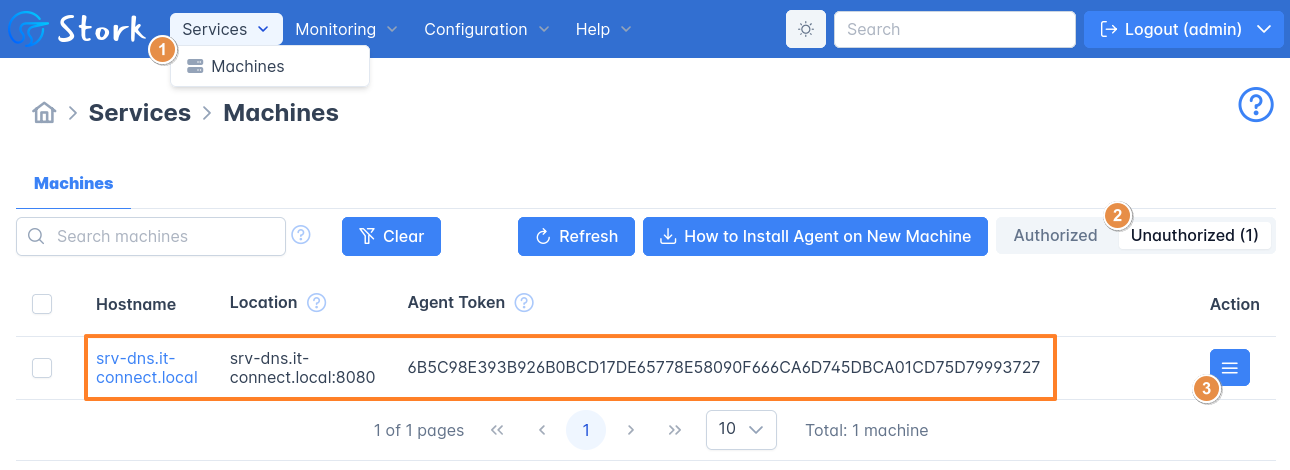Screen dimensions: 1290x470
Task: Open the page help question-mark icon
Action: pos(1256,105)
